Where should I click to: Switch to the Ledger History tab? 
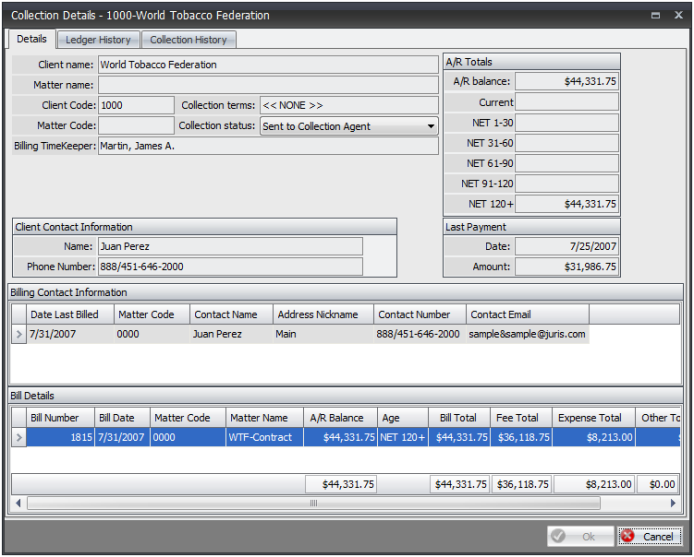tap(98, 40)
